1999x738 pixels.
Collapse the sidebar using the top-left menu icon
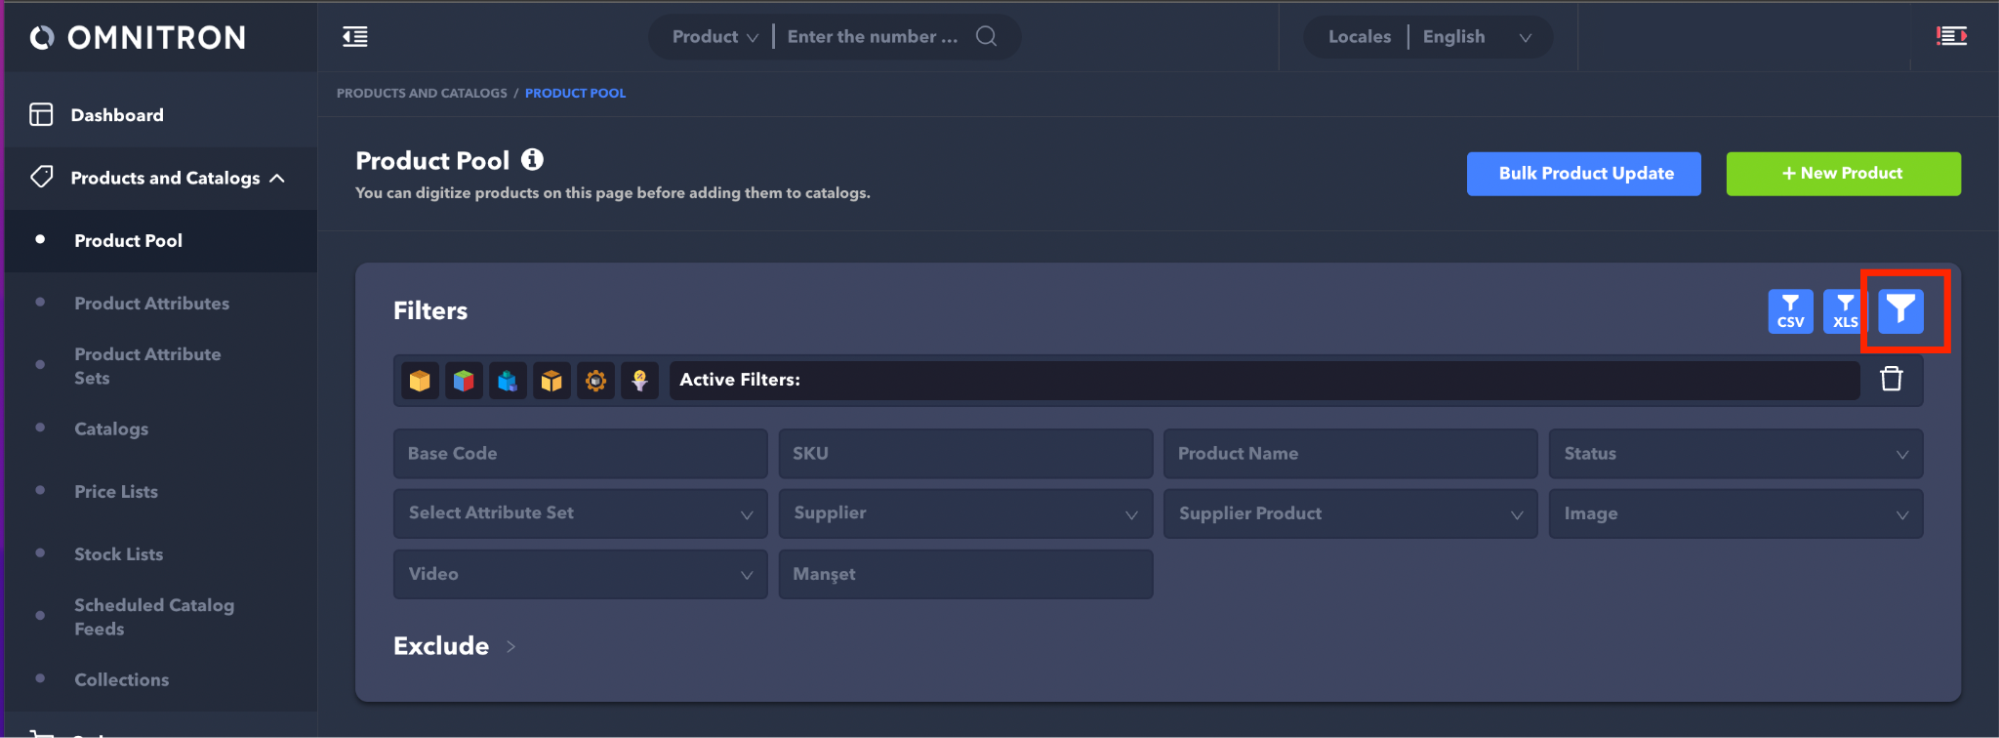pyautogui.click(x=355, y=37)
